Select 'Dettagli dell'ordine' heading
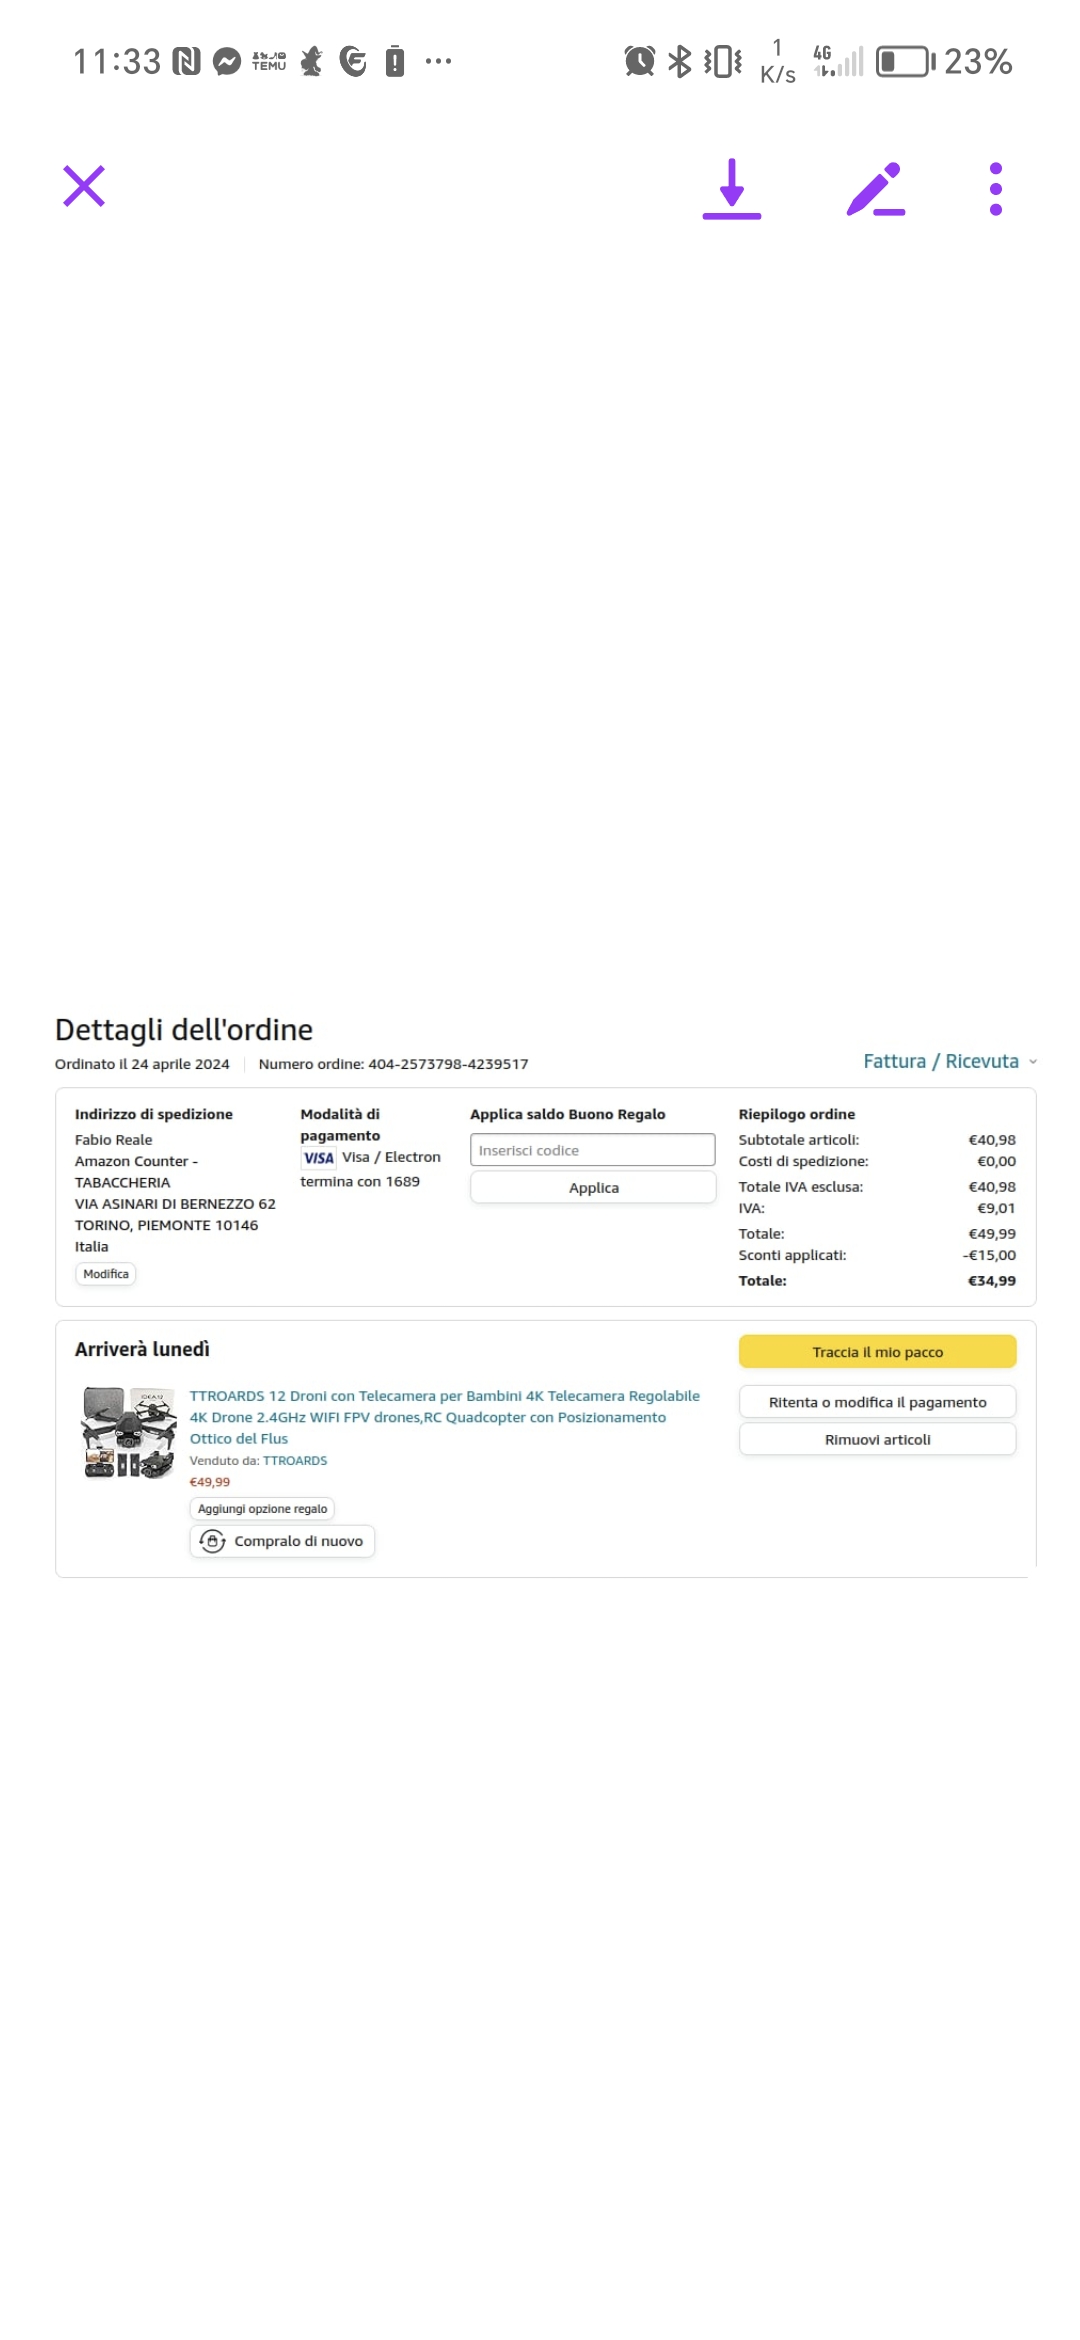1080x2340 pixels. pyautogui.click(x=184, y=1029)
